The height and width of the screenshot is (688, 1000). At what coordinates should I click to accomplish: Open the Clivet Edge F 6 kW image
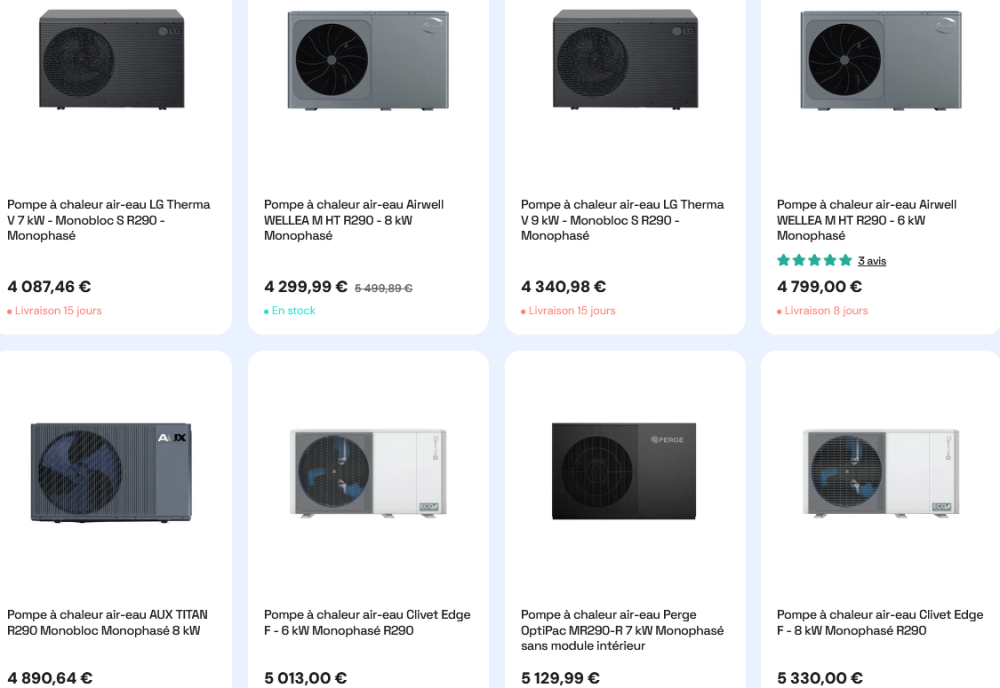(368, 472)
